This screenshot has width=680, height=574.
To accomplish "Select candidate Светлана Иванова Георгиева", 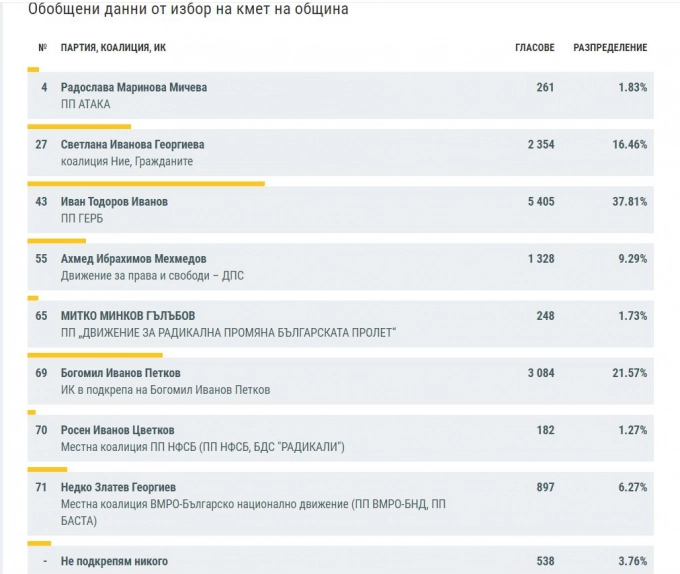I will point(132,145).
